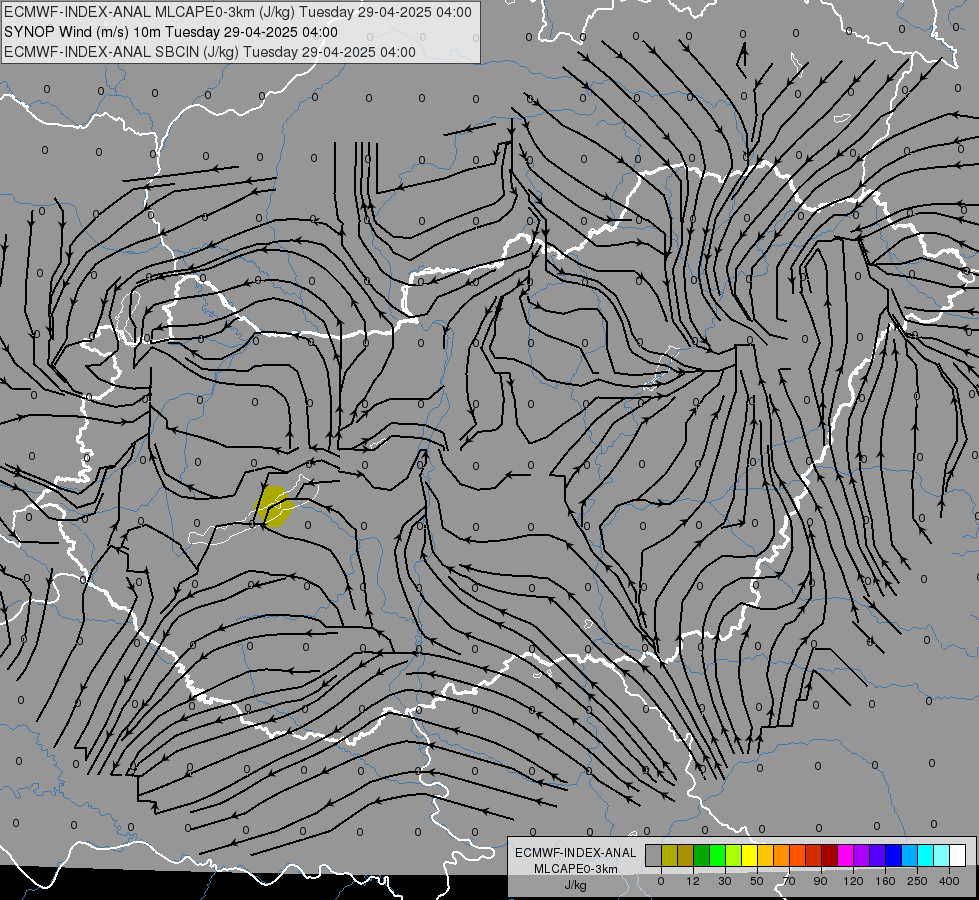Click the legend value 160
This screenshot has height=900, width=979.
pyautogui.click(x=885, y=881)
